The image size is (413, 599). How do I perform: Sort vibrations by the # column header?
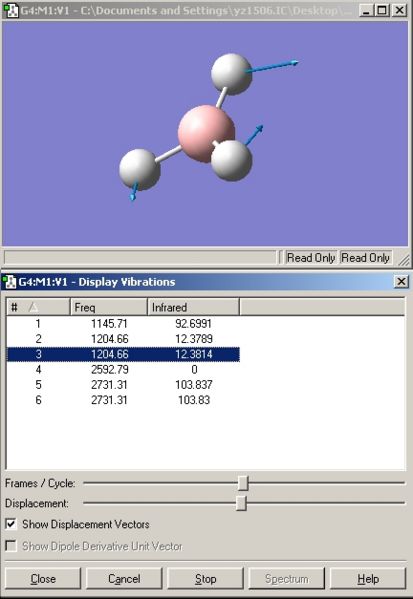click(x=38, y=307)
